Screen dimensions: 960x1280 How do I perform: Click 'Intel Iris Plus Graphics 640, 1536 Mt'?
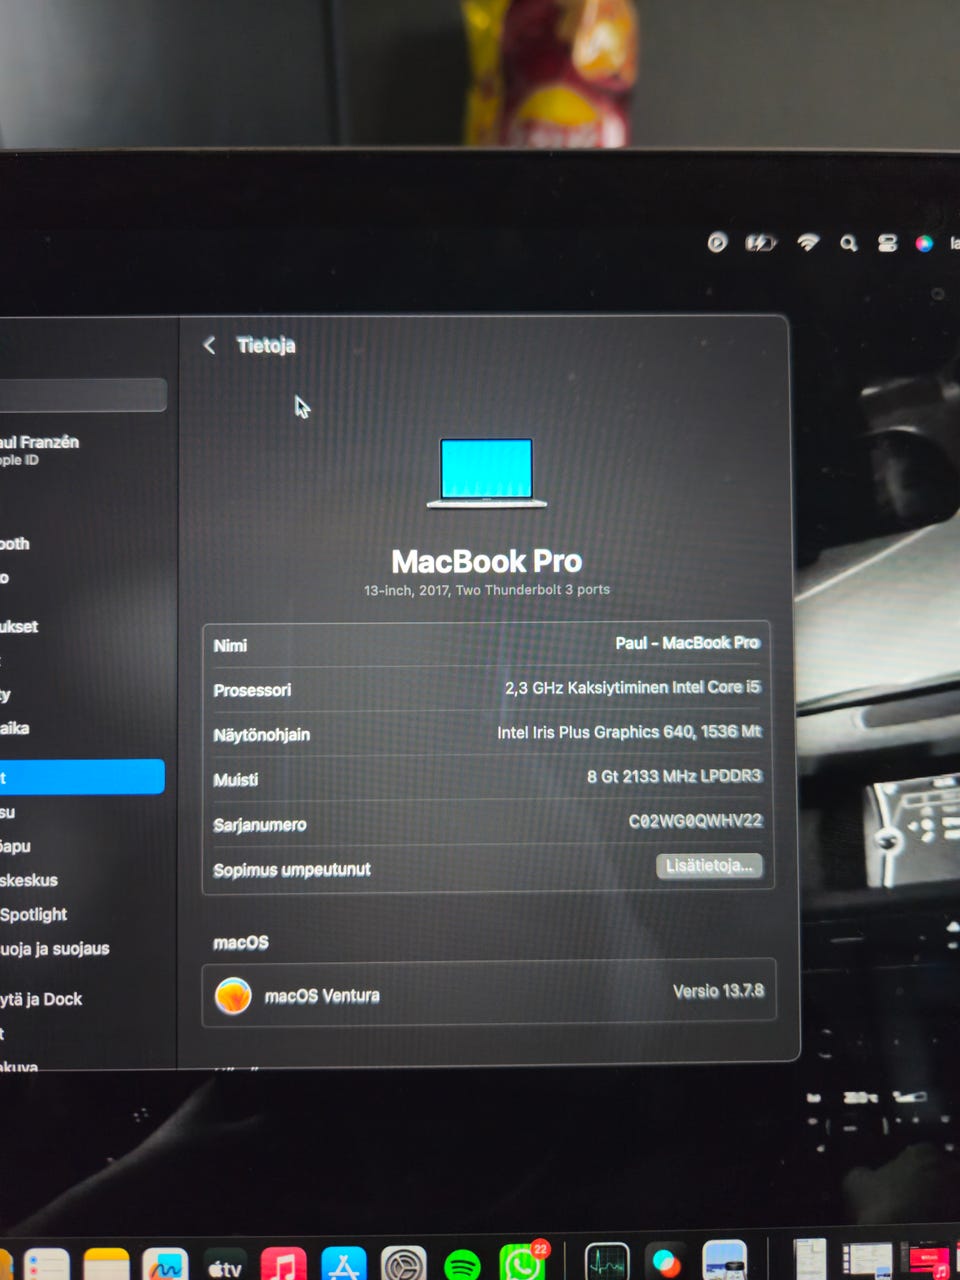pos(629,732)
